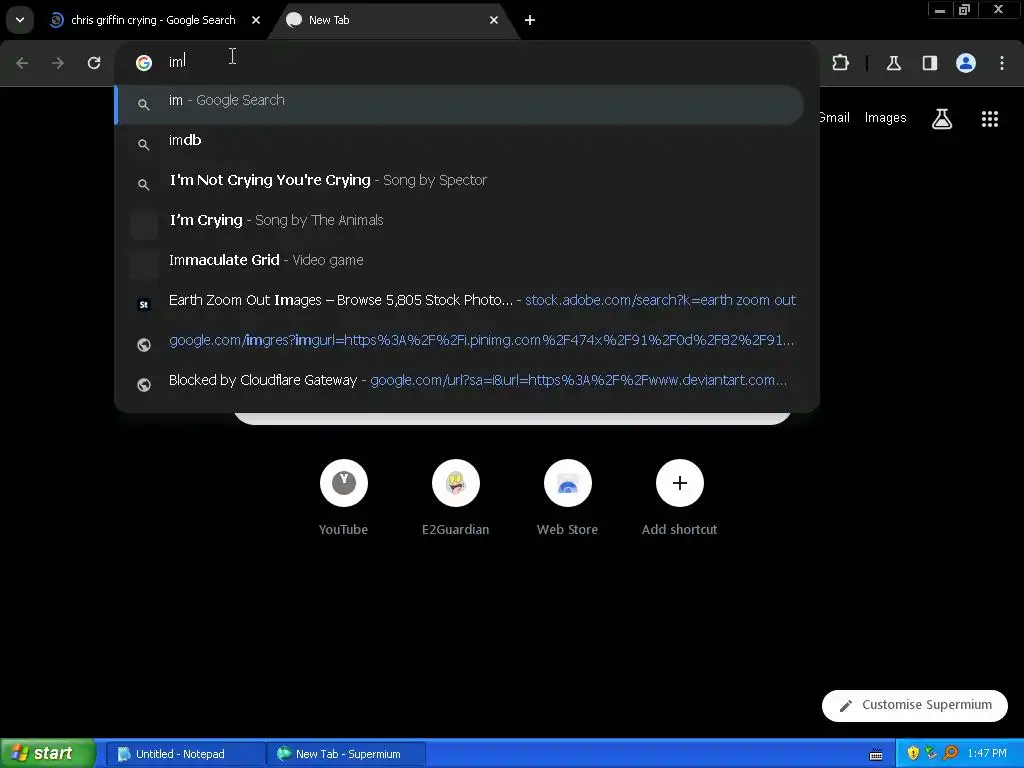
Task: Reload the page
Action: (x=94, y=63)
